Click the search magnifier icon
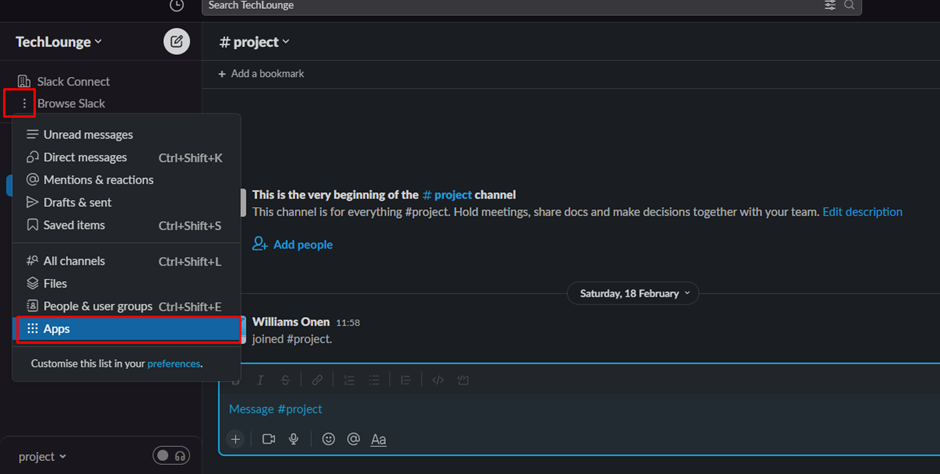940x474 pixels. click(x=849, y=5)
